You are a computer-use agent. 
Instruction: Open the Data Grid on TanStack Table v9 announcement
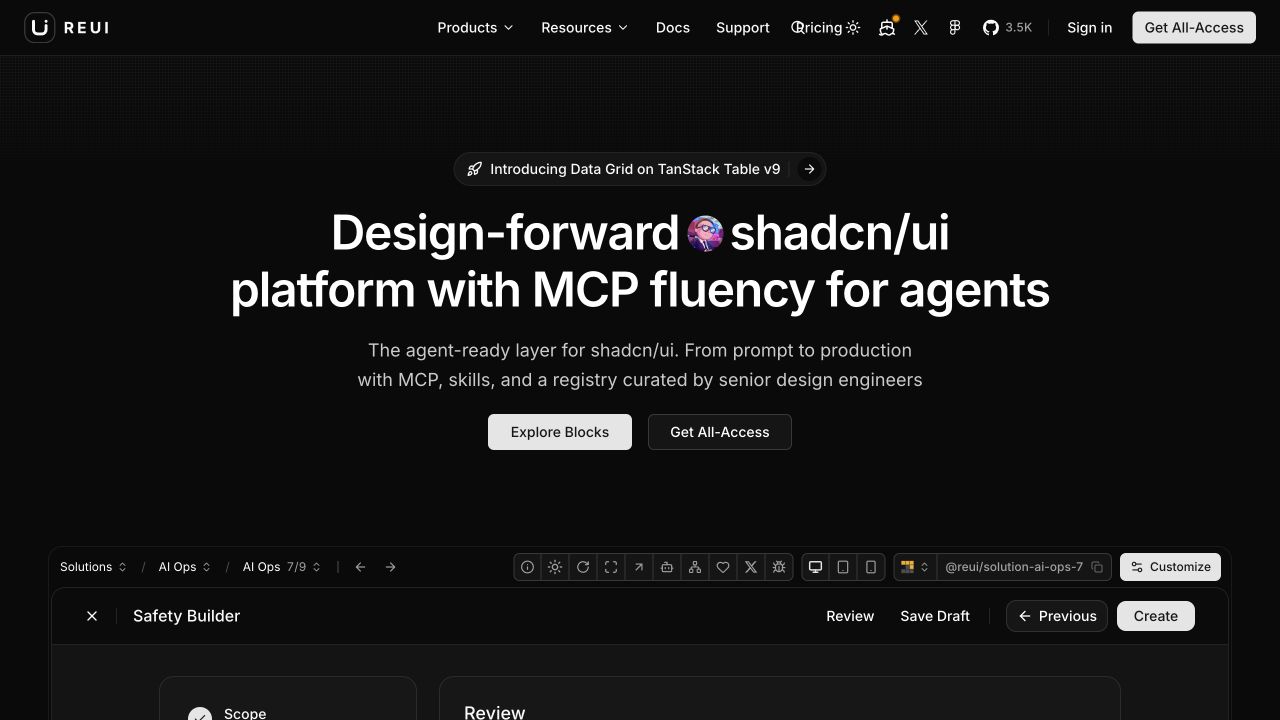[x=635, y=169]
